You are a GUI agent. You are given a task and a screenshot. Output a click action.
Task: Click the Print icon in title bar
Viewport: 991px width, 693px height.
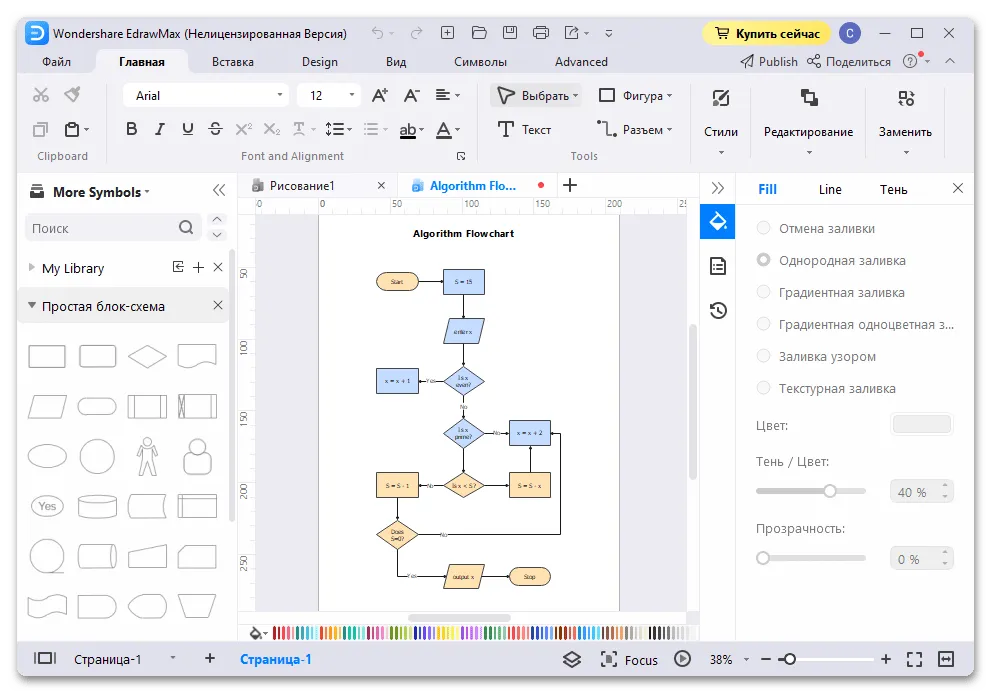coord(541,33)
